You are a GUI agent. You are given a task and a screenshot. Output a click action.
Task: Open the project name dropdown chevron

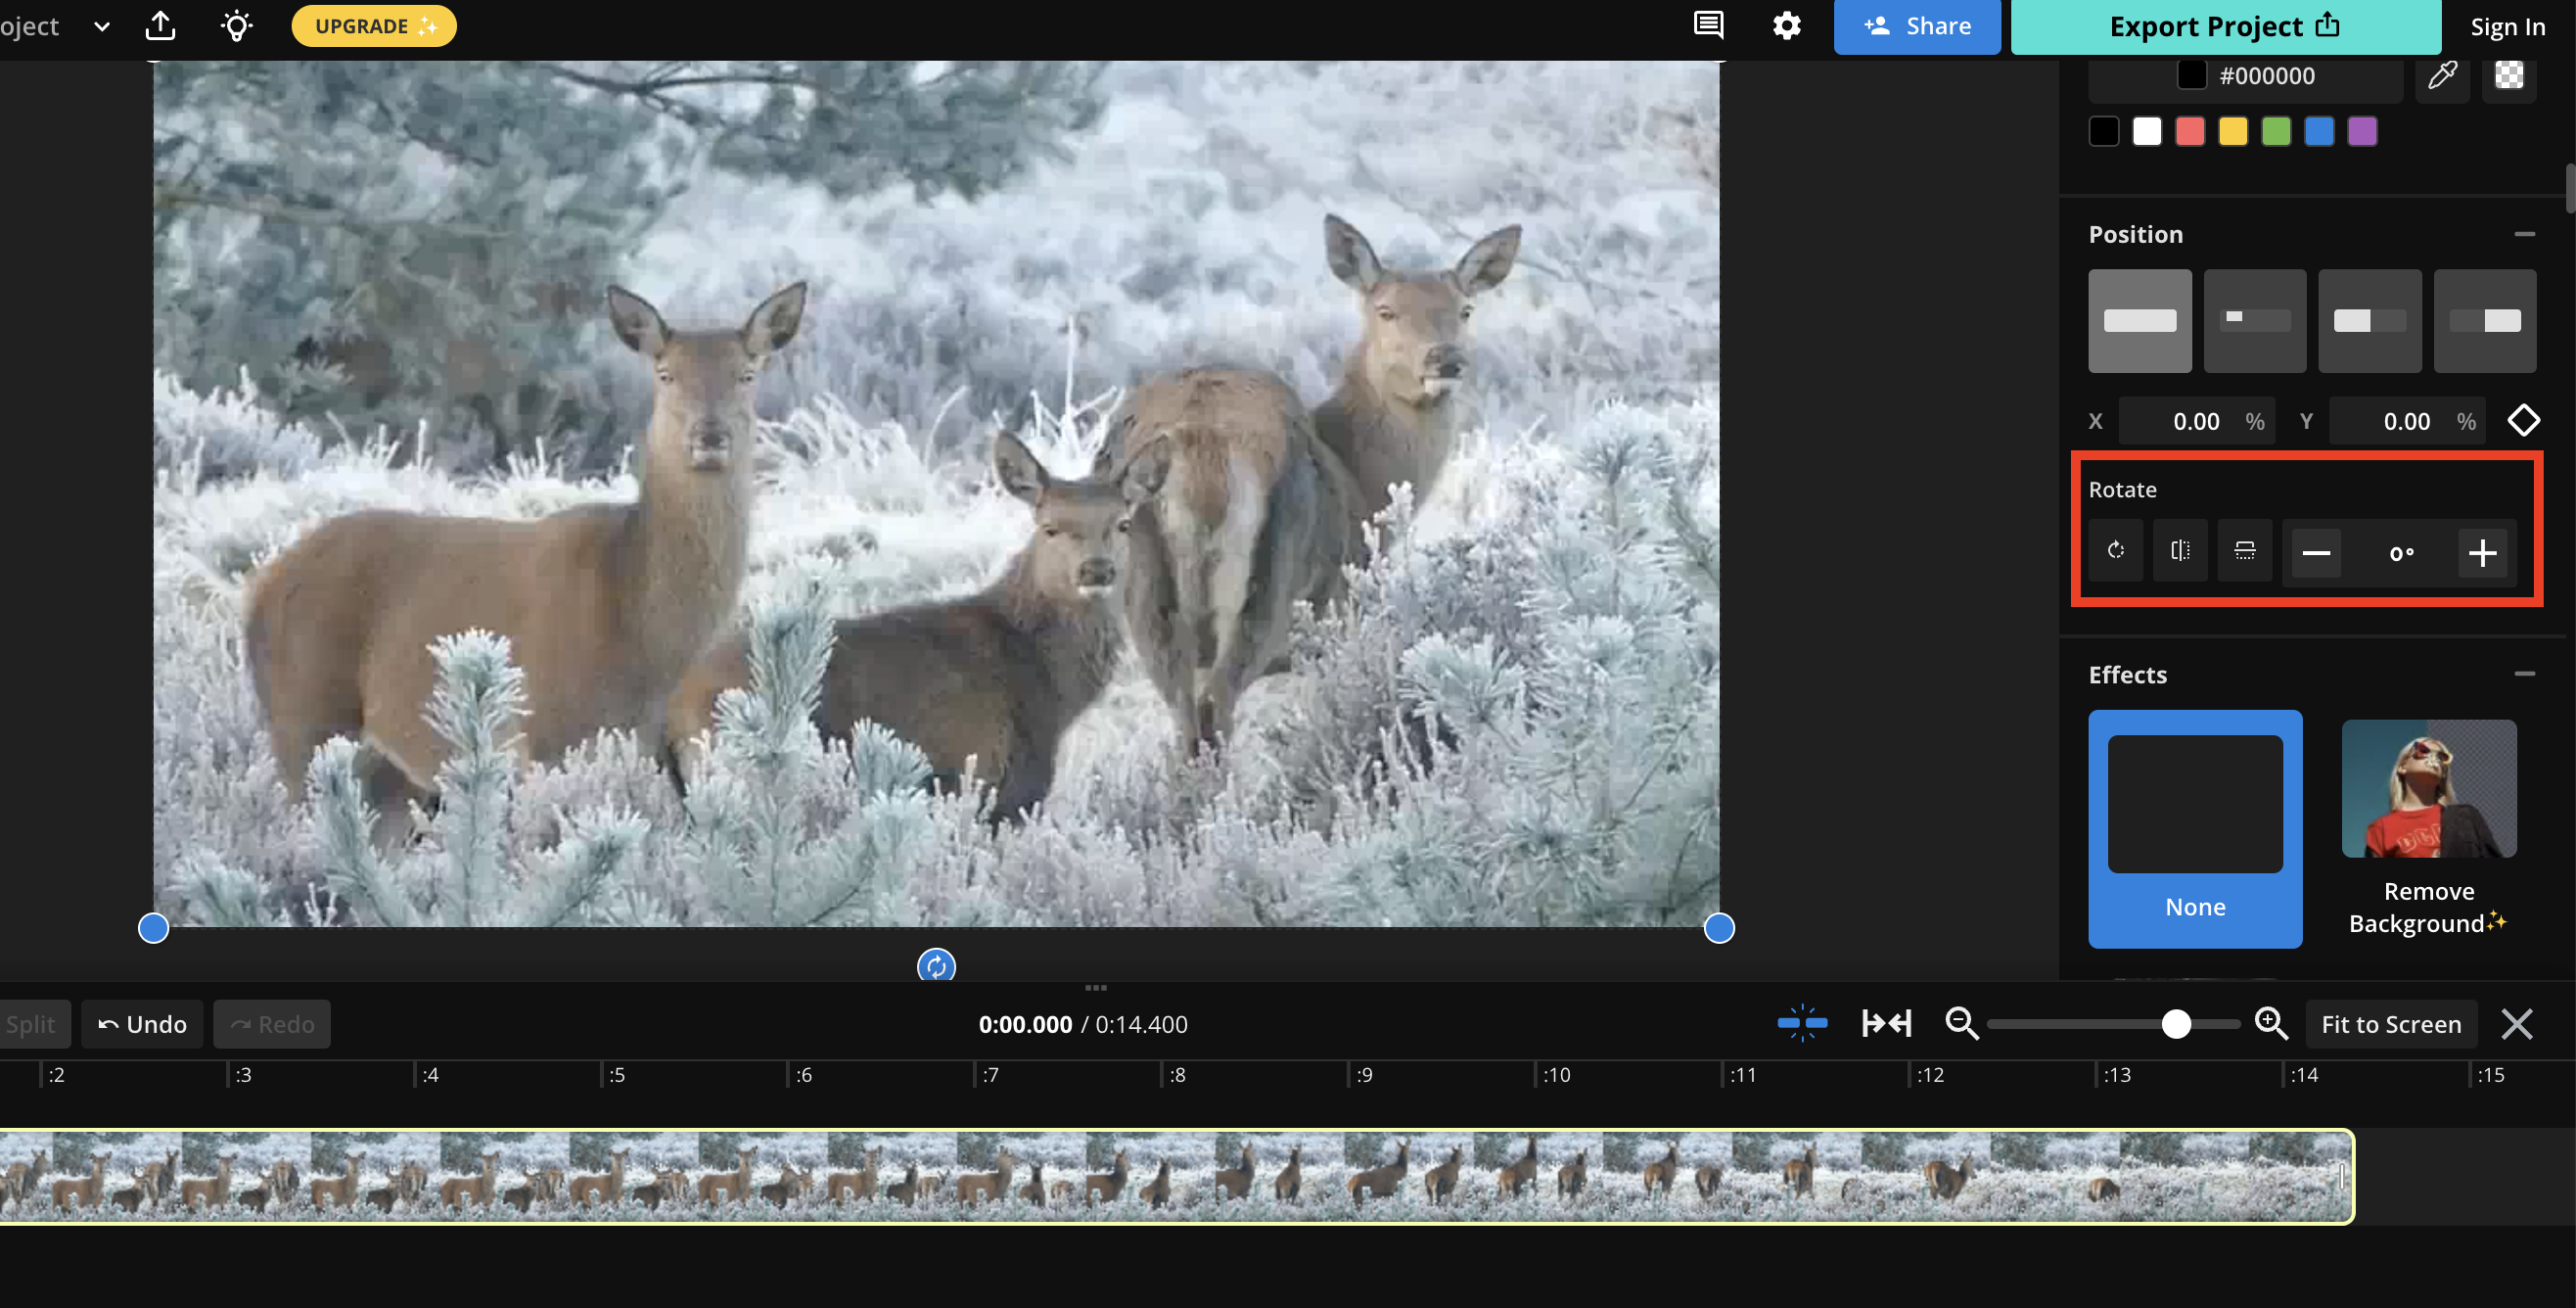(x=101, y=26)
